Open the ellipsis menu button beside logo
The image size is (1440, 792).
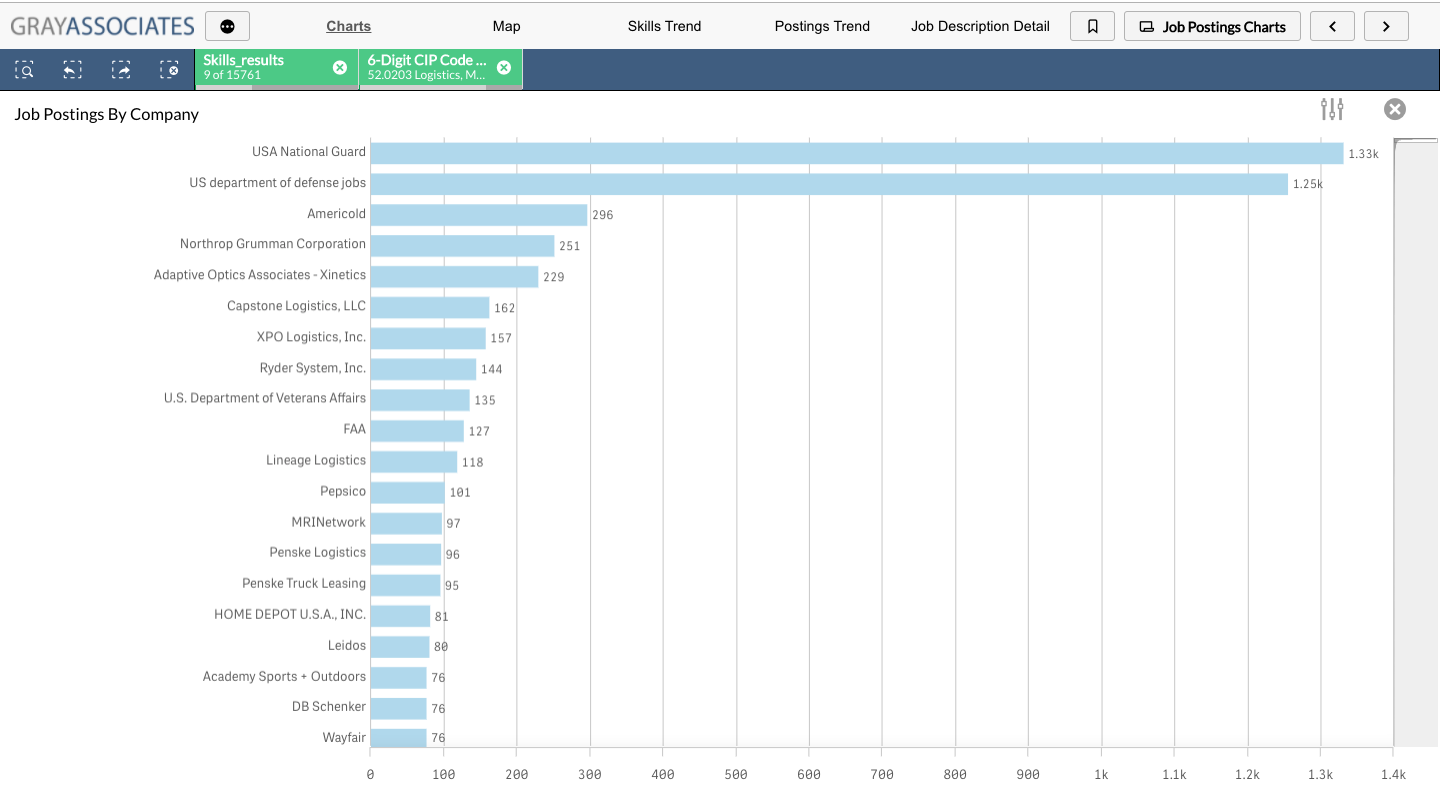(x=227, y=26)
